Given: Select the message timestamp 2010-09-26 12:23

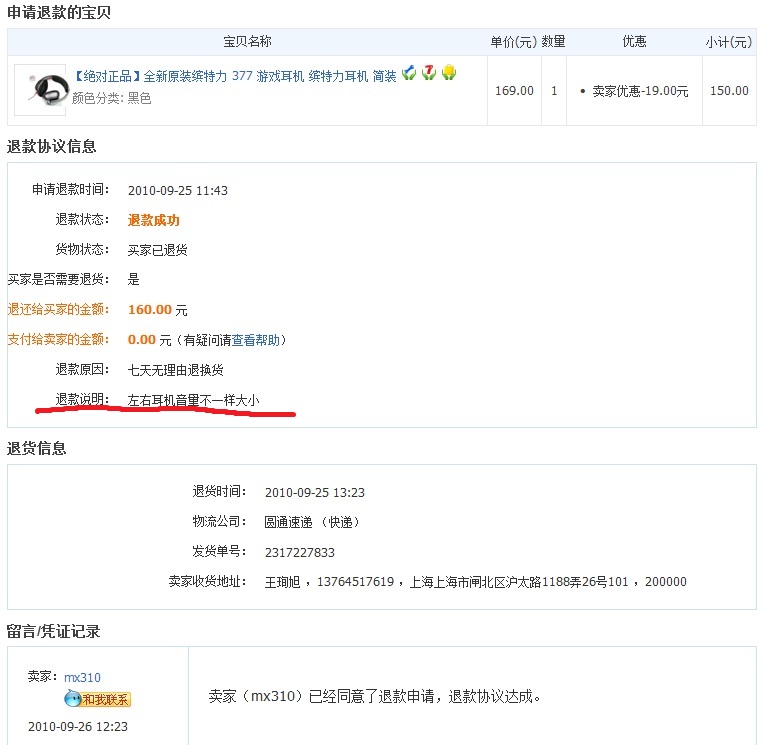Looking at the screenshot, I should [x=78, y=726].
